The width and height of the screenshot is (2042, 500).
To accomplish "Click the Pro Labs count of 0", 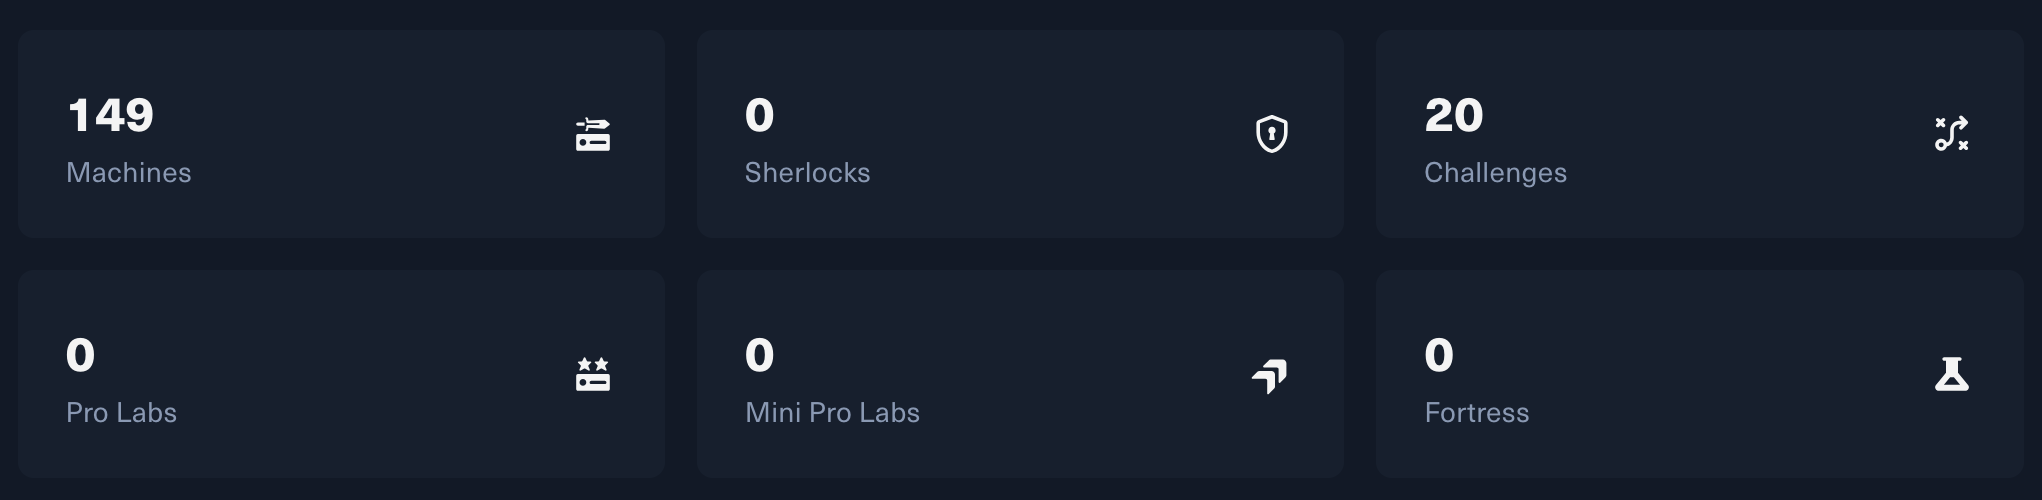I will coord(81,356).
